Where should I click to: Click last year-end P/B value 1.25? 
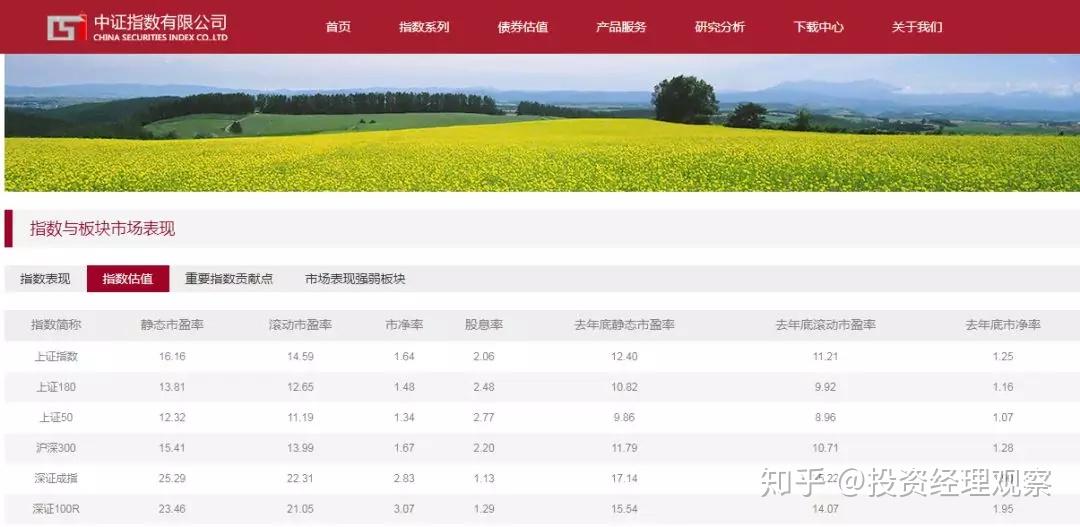coord(1003,357)
